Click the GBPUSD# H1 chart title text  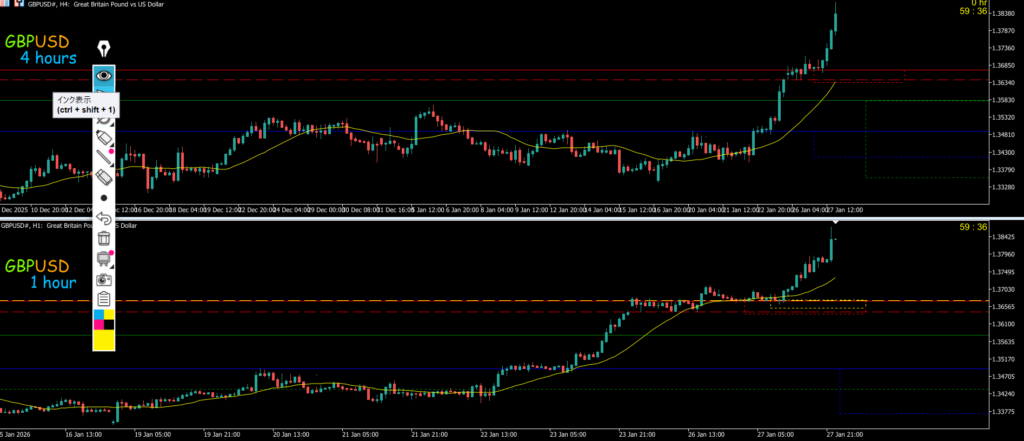click(x=40, y=226)
